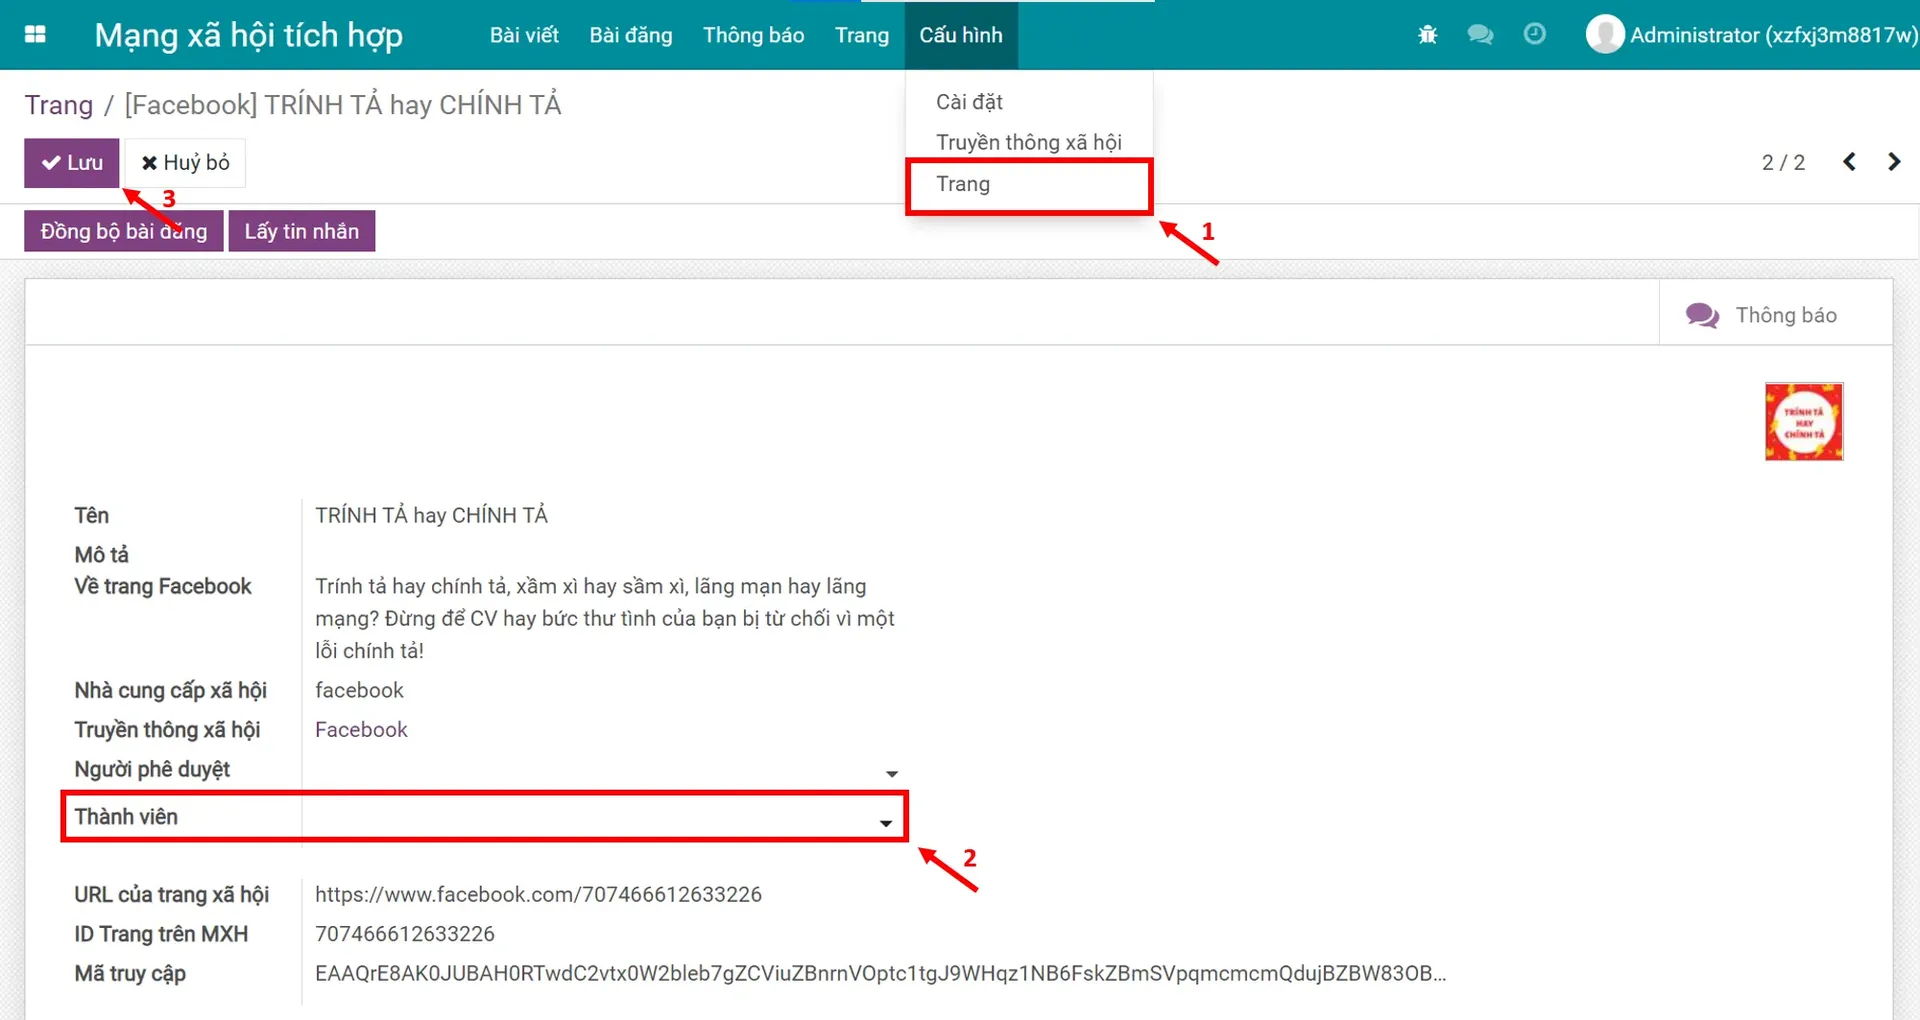Screen dimensions: 1920x1020
Task: Click the Administrator user avatar
Action: coord(1605,35)
